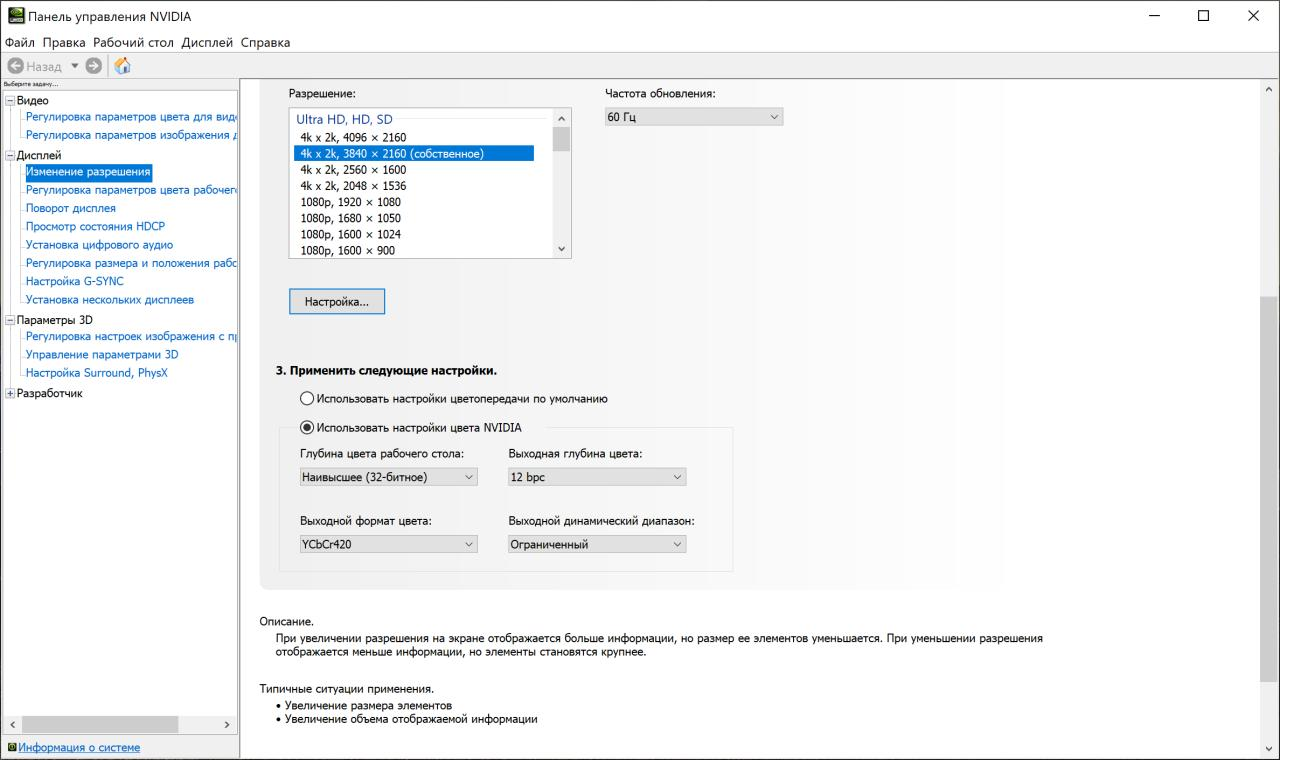The image size is (1292, 761).
Task: Open the Информация о системе link
Action: click(79, 748)
